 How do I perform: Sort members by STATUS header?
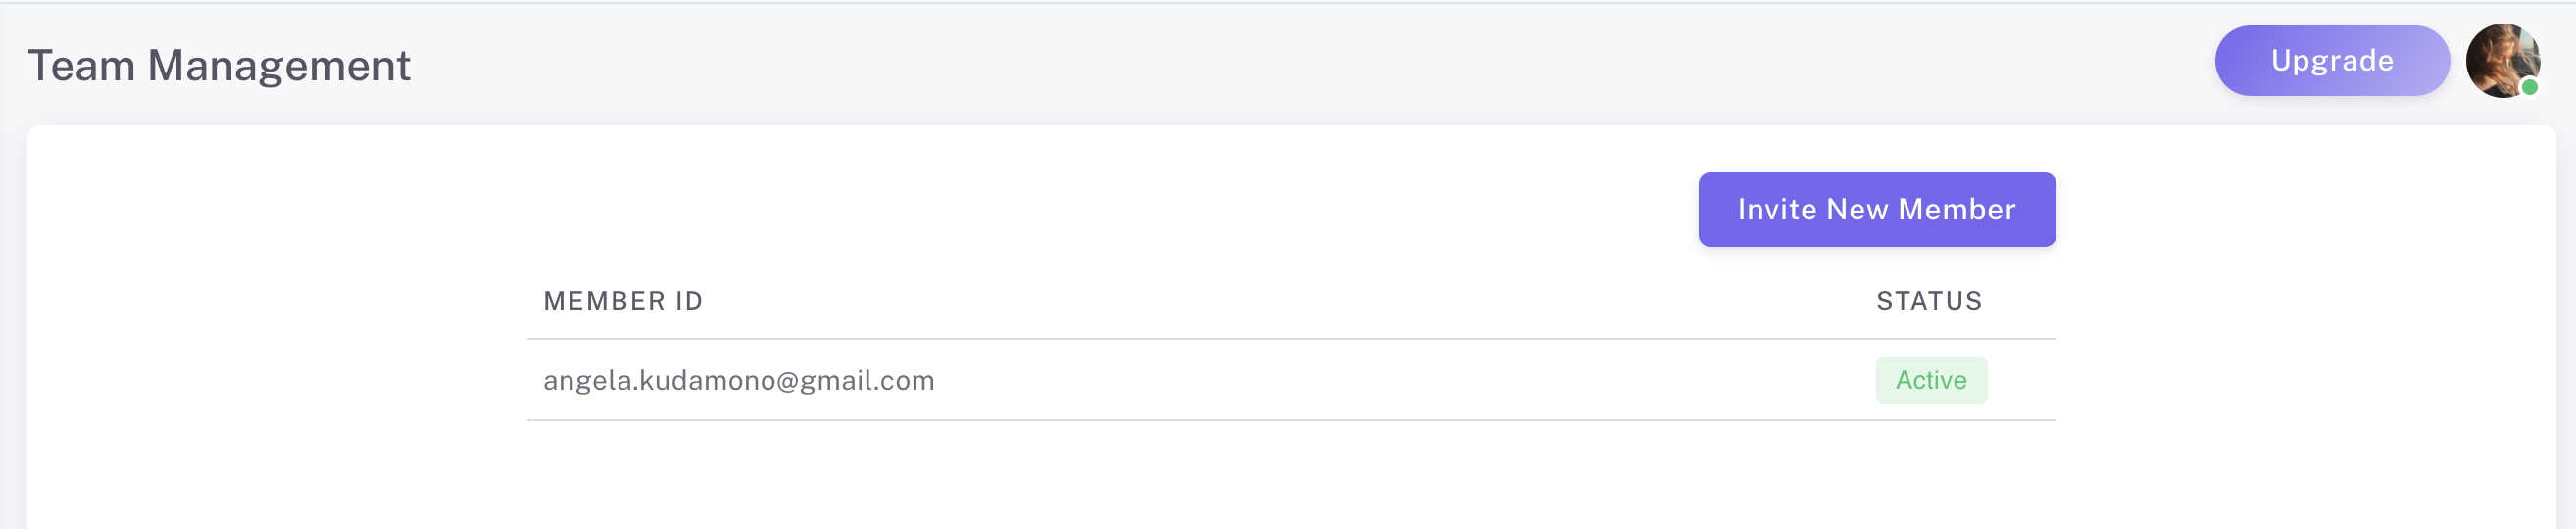[x=1928, y=301]
